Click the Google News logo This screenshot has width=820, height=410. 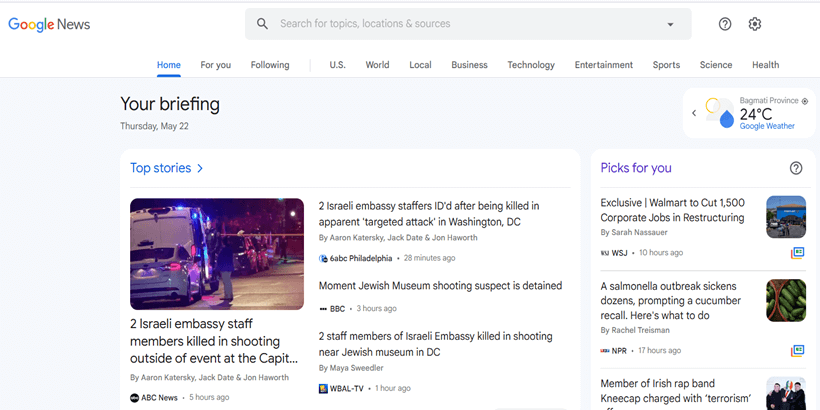click(49, 24)
